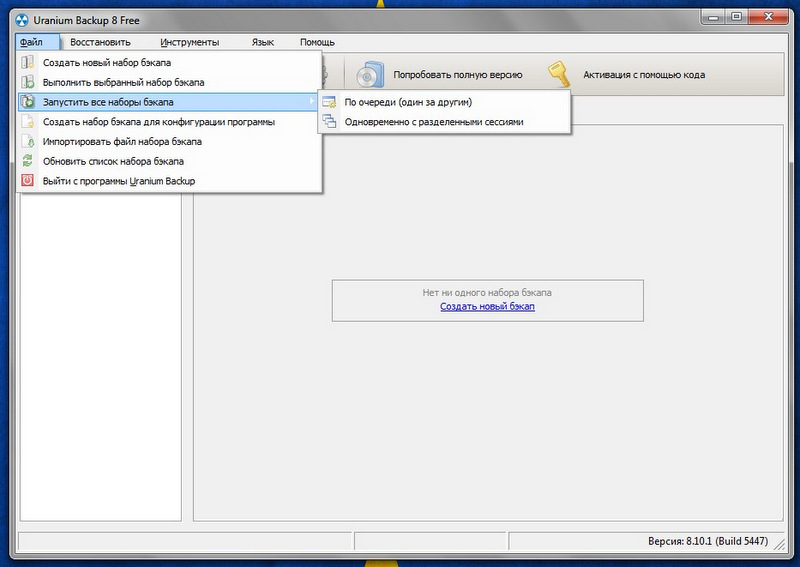The image size is (800, 567).
Task: Click the window resize grip in status bar
Action: (780, 544)
